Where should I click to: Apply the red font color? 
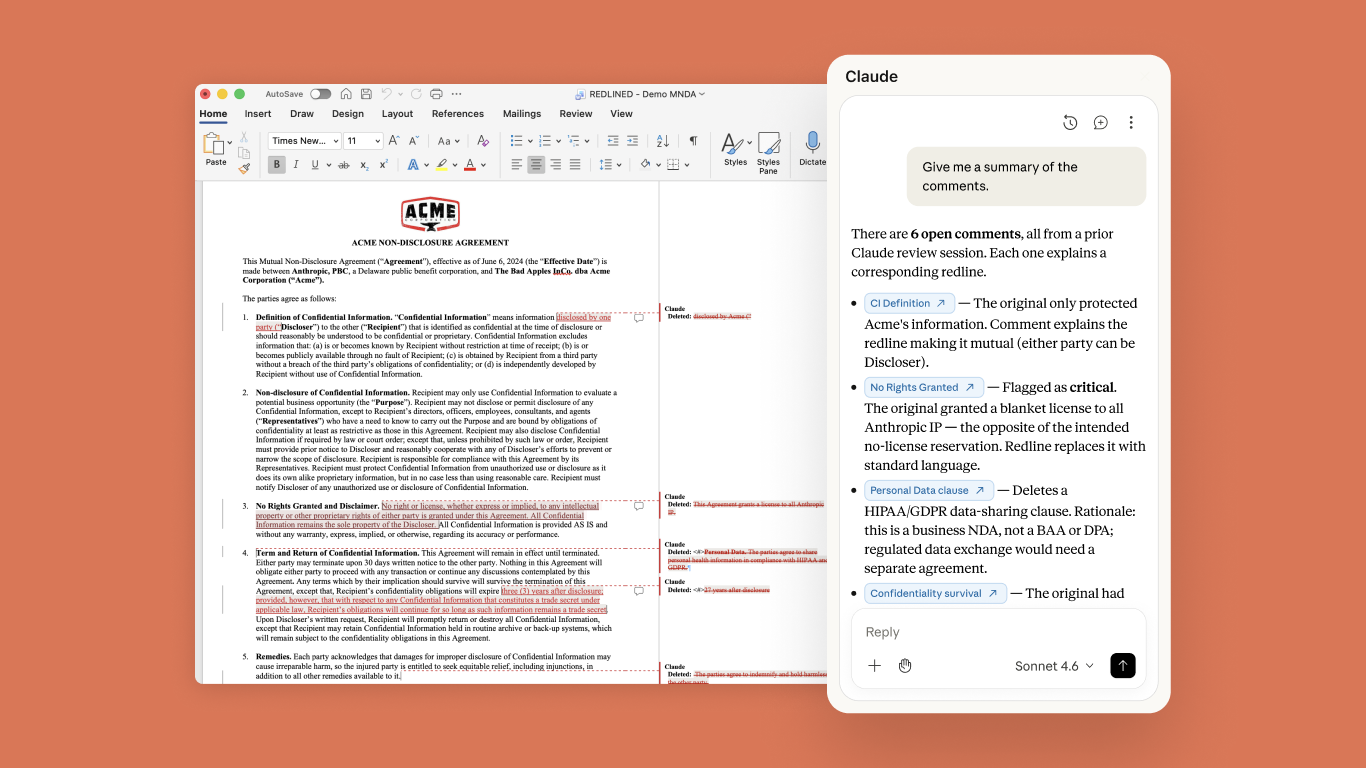(470, 165)
